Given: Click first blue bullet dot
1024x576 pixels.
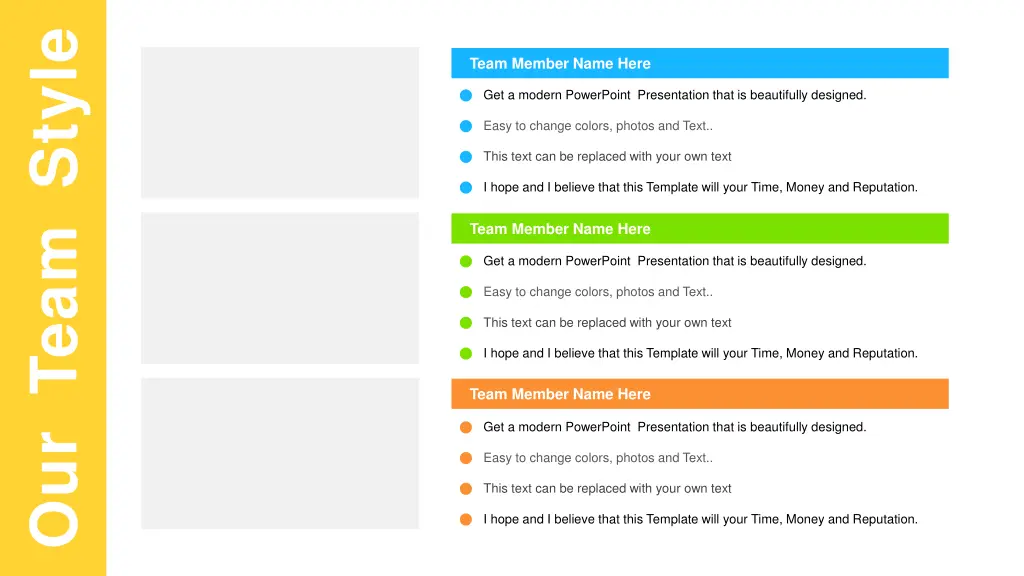Looking at the screenshot, I should tap(466, 95).
